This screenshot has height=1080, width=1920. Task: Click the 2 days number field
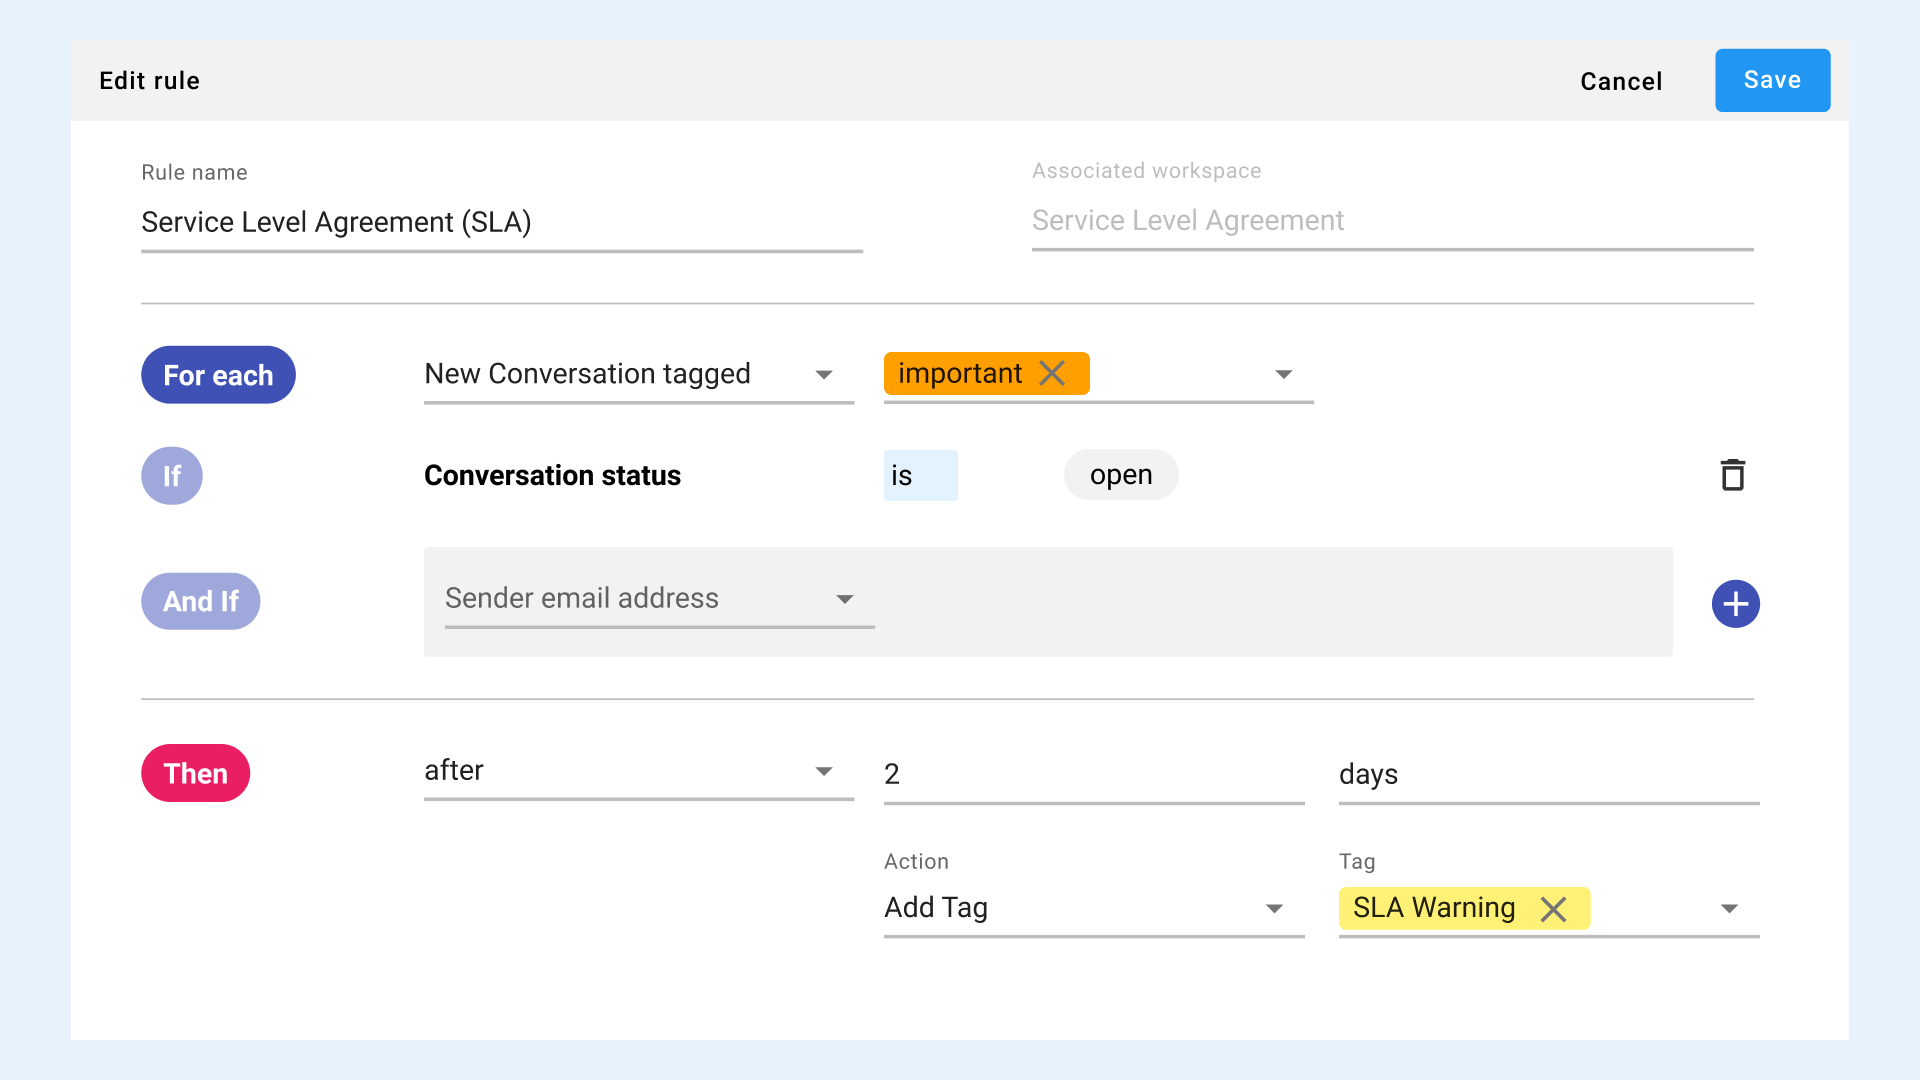tap(1093, 774)
